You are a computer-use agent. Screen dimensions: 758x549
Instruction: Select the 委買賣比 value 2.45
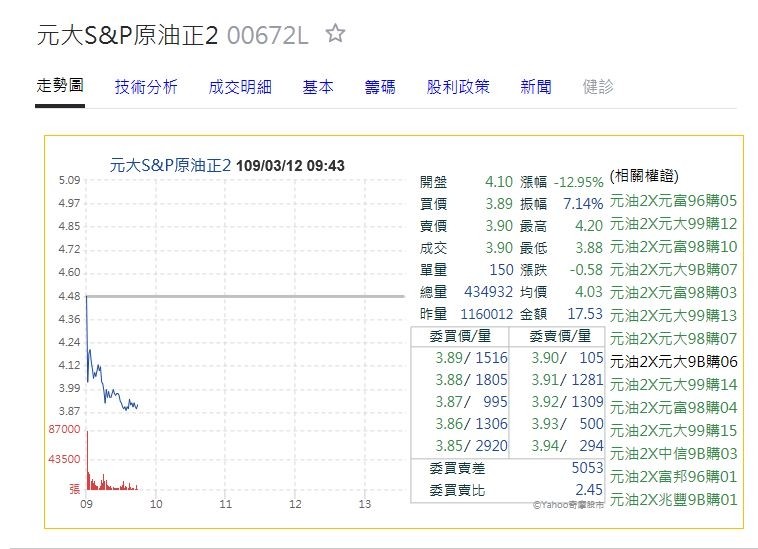(x=589, y=490)
